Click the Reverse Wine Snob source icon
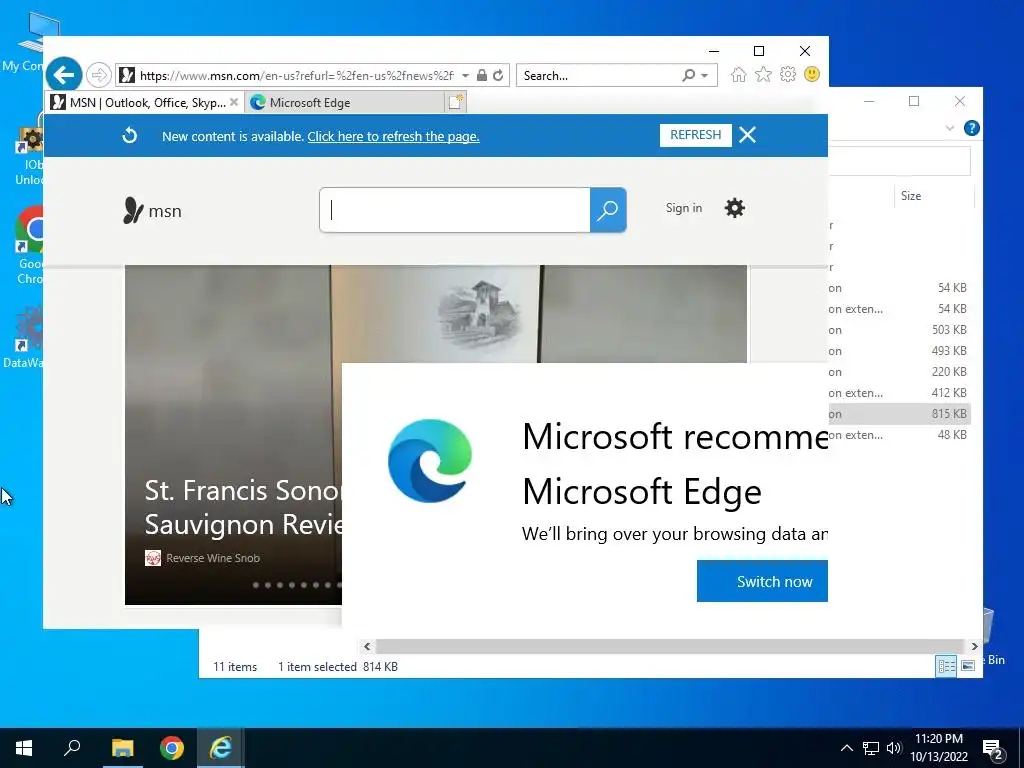Image resolution: width=1024 pixels, height=768 pixels. pos(153,558)
